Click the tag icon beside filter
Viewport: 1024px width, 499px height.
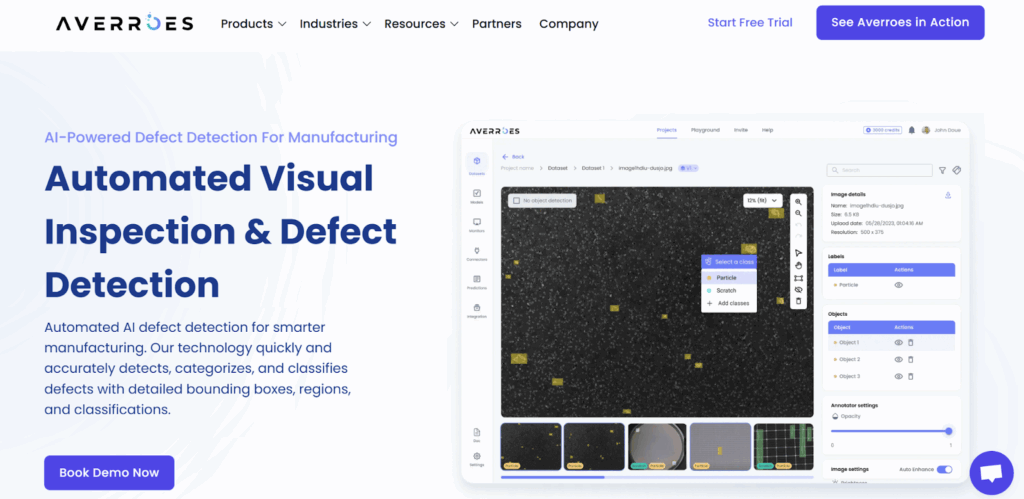(956, 170)
